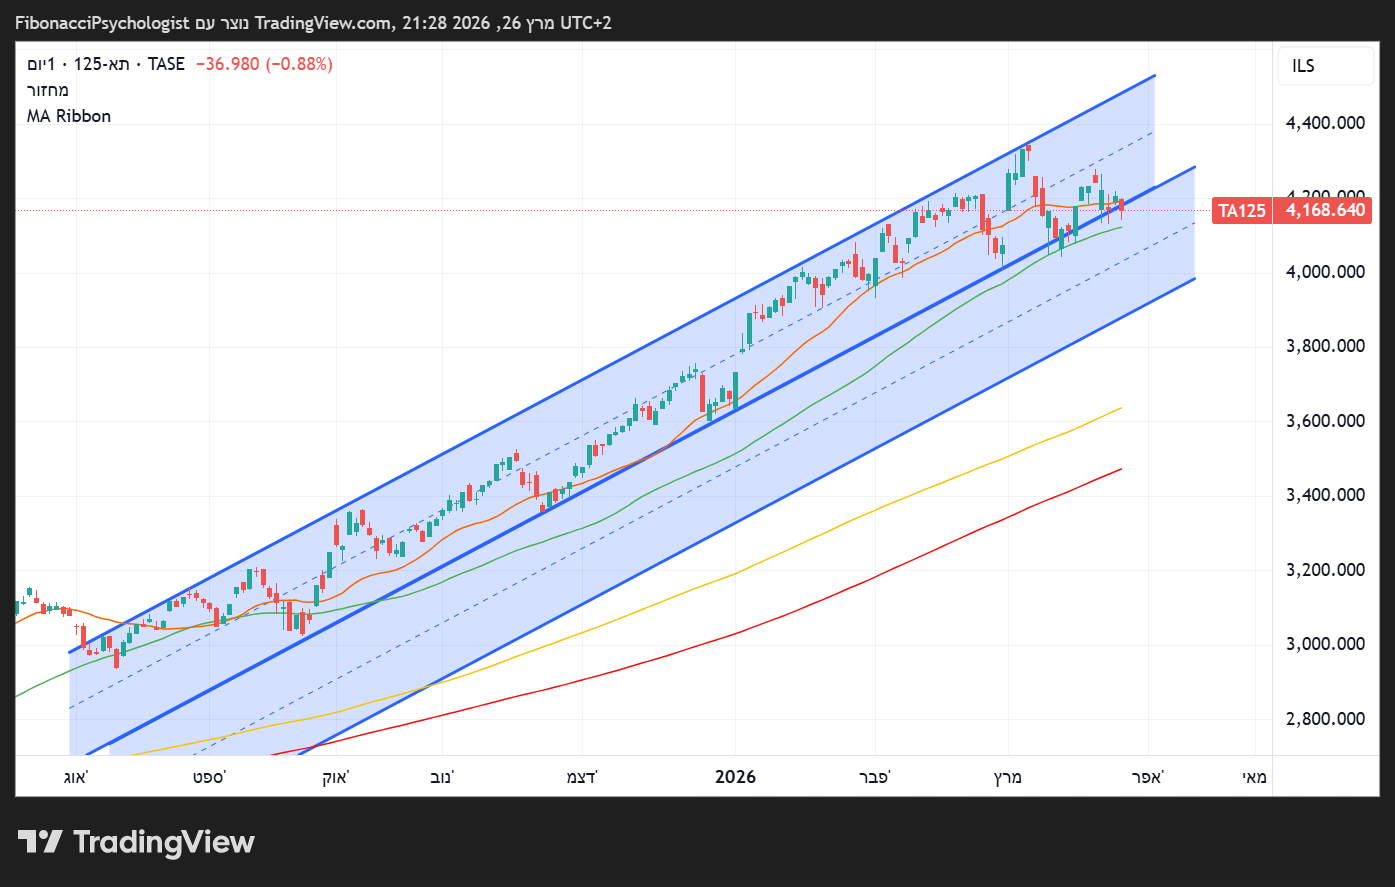Click the מאי month label on time axis
The image size is (1395, 887).
pyautogui.click(x=1255, y=777)
